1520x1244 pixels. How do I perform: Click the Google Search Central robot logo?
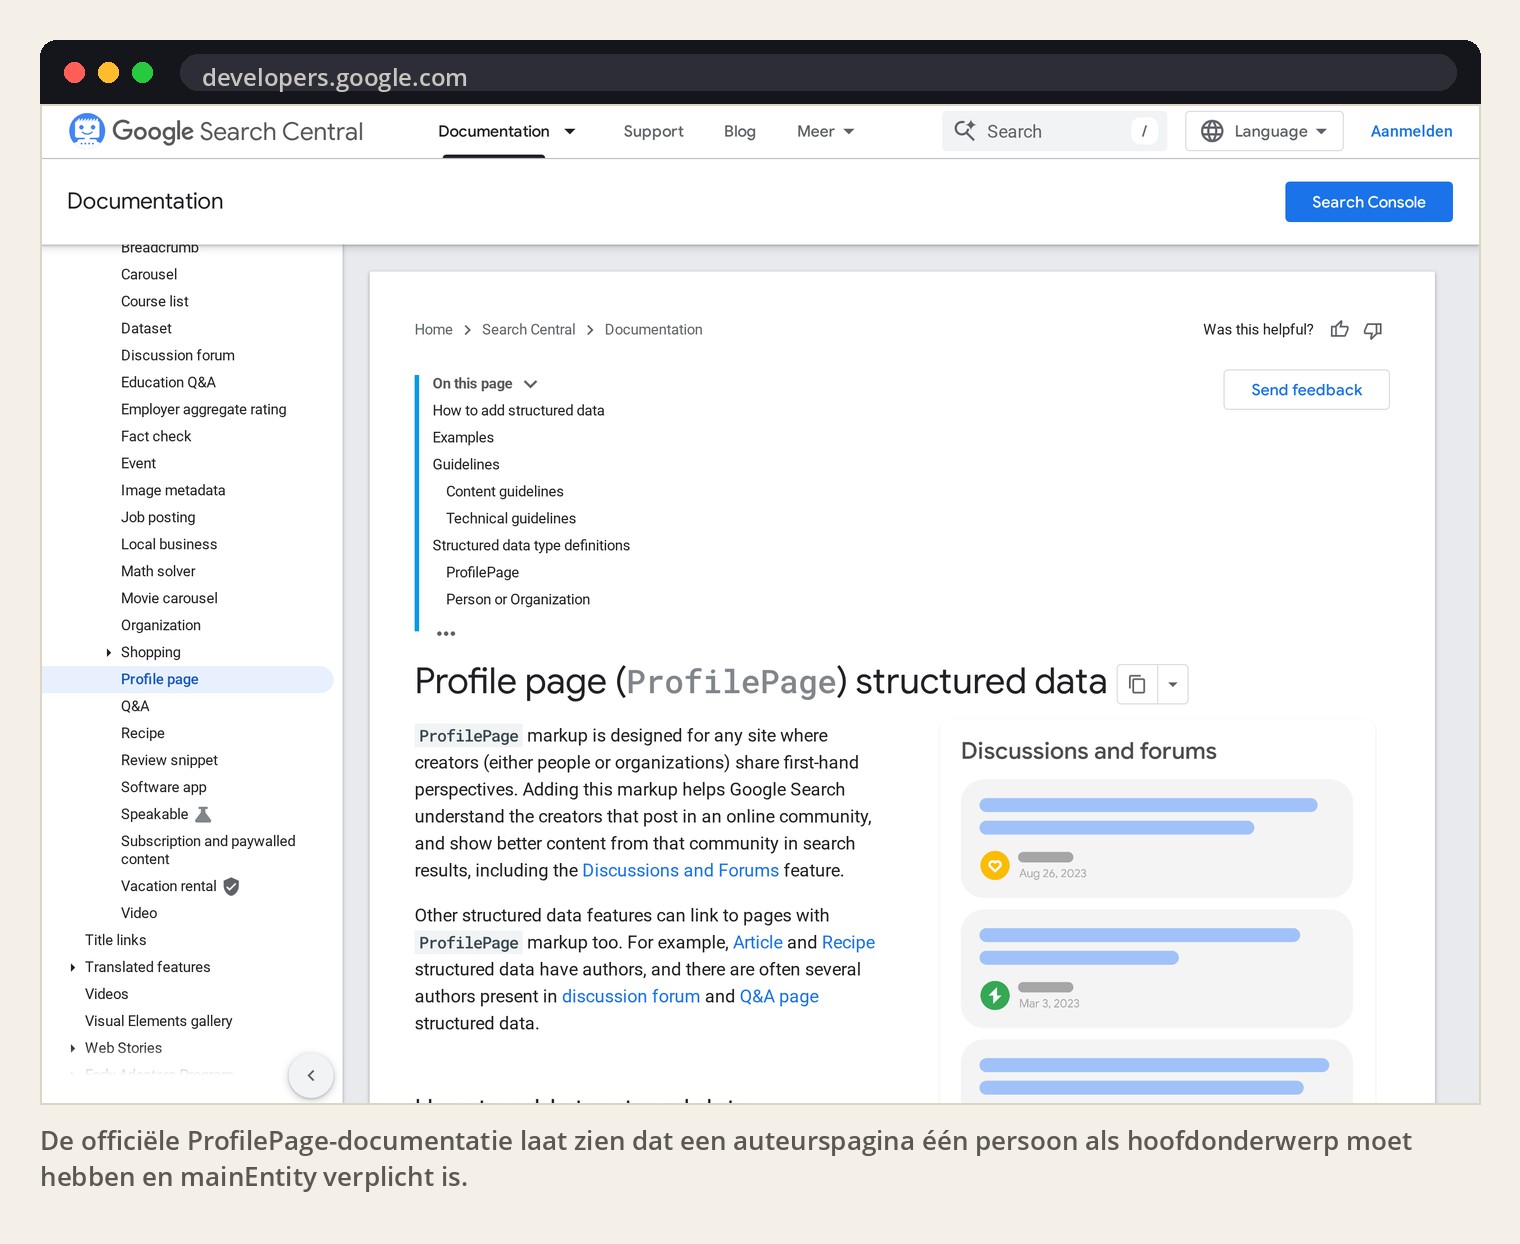point(87,131)
